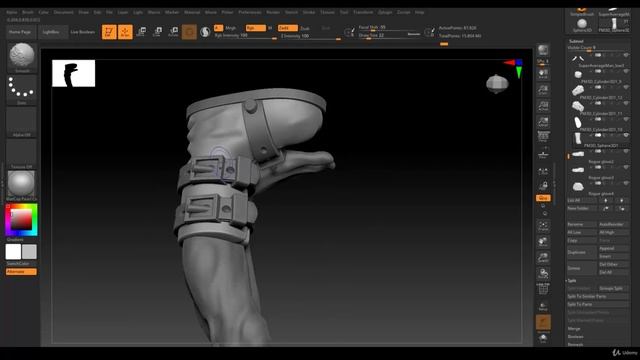Toggle the PolyF line fill icon

click(543, 289)
